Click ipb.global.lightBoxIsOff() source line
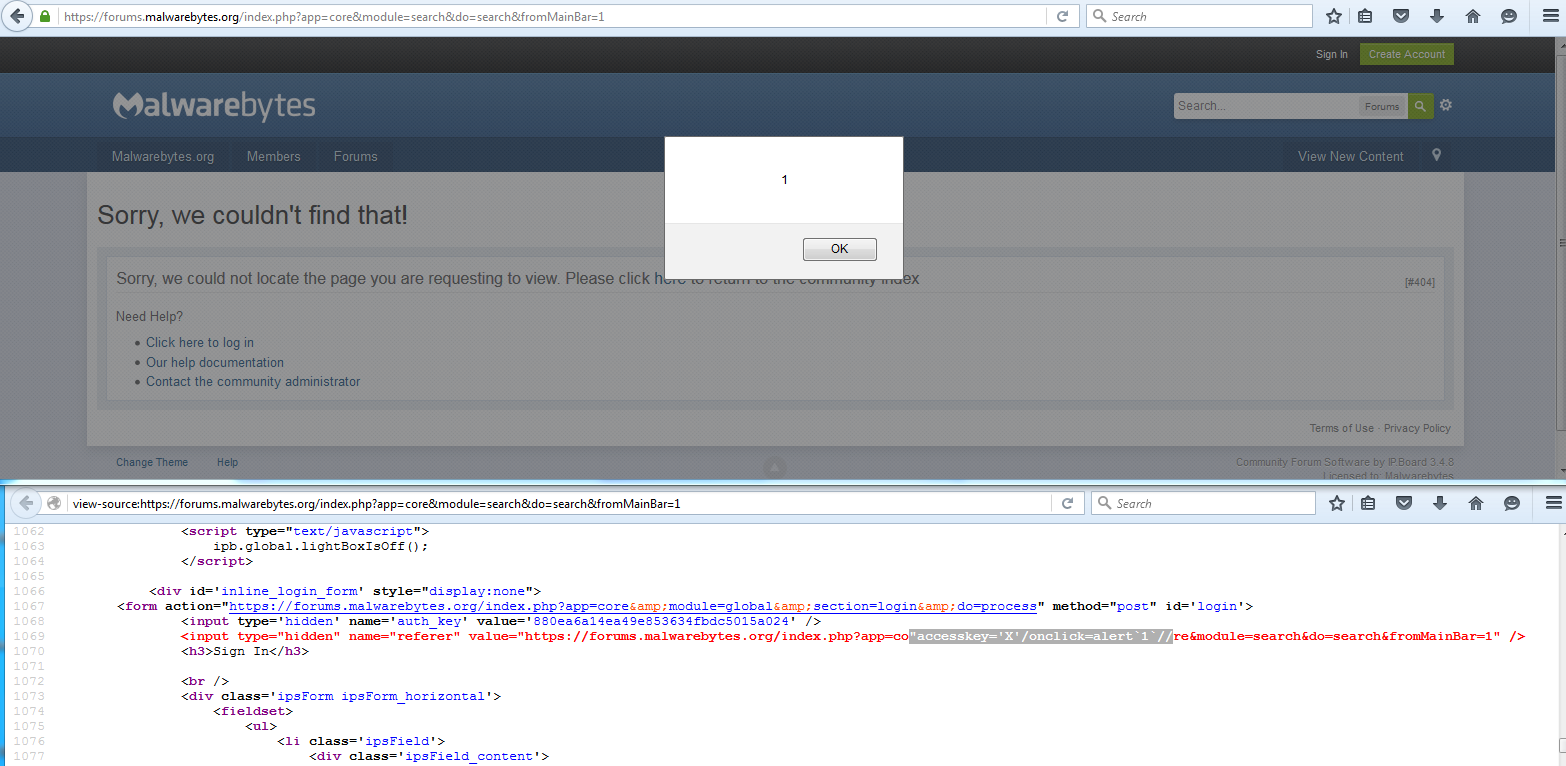 321,546
